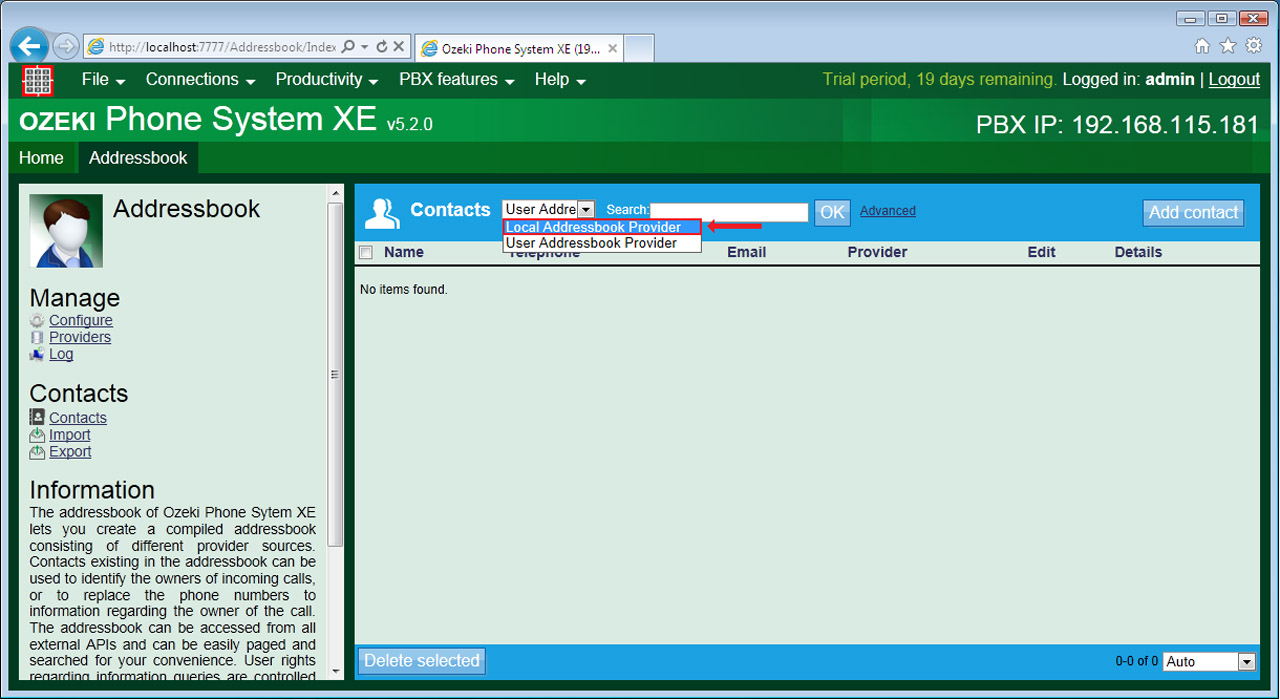This screenshot has width=1280, height=700.
Task: Open browser tools gear icon
Action: click(1253, 46)
